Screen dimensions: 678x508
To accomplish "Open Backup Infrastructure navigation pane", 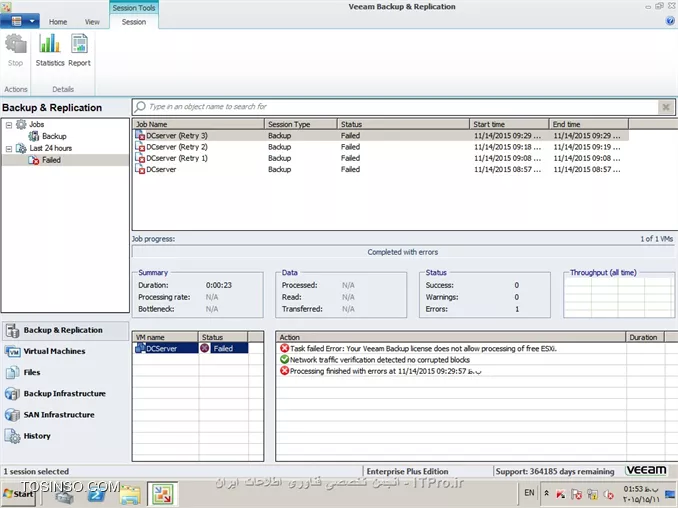I will tap(65, 394).
